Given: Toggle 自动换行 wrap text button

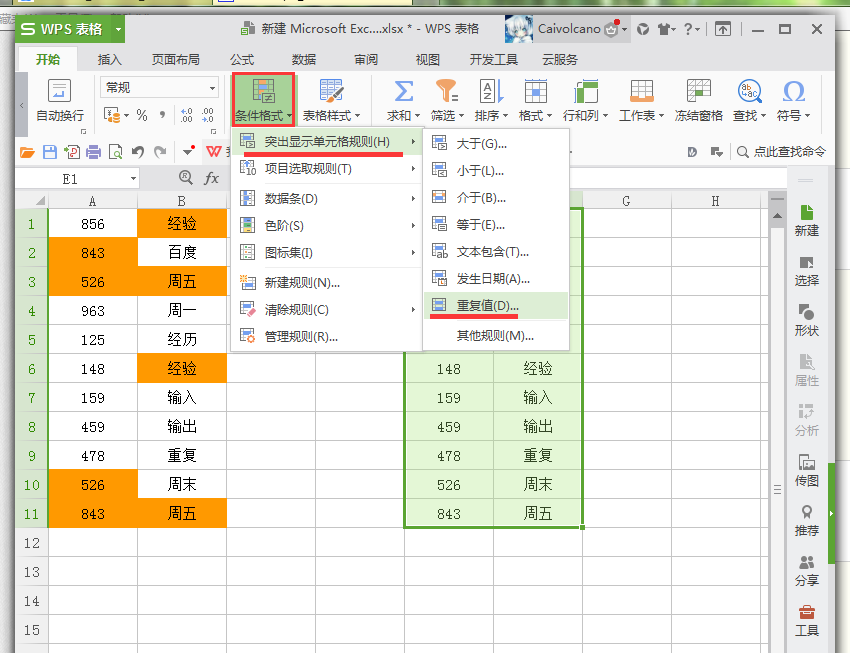Looking at the screenshot, I should click(60, 100).
